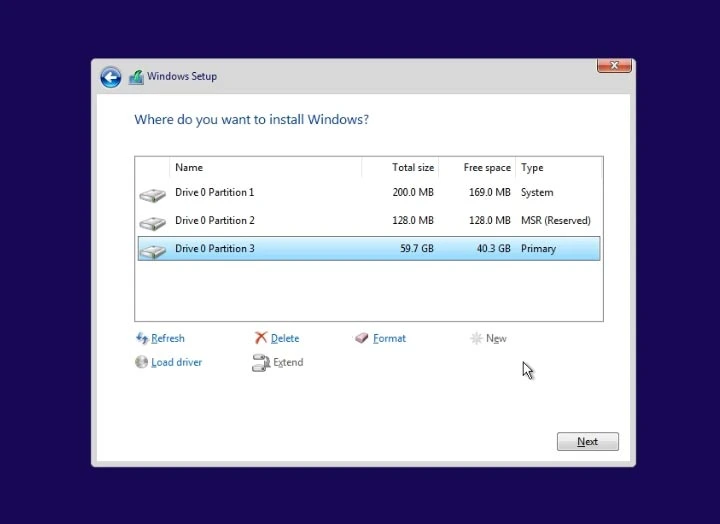Click the MSR (Reserved) type cell
Image resolution: width=720 pixels, height=524 pixels.
click(x=556, y=220)
